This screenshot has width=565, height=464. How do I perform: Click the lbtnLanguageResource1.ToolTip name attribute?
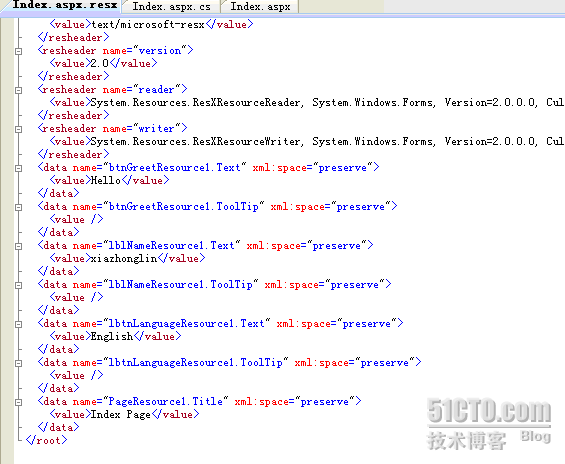pos(196,362)
